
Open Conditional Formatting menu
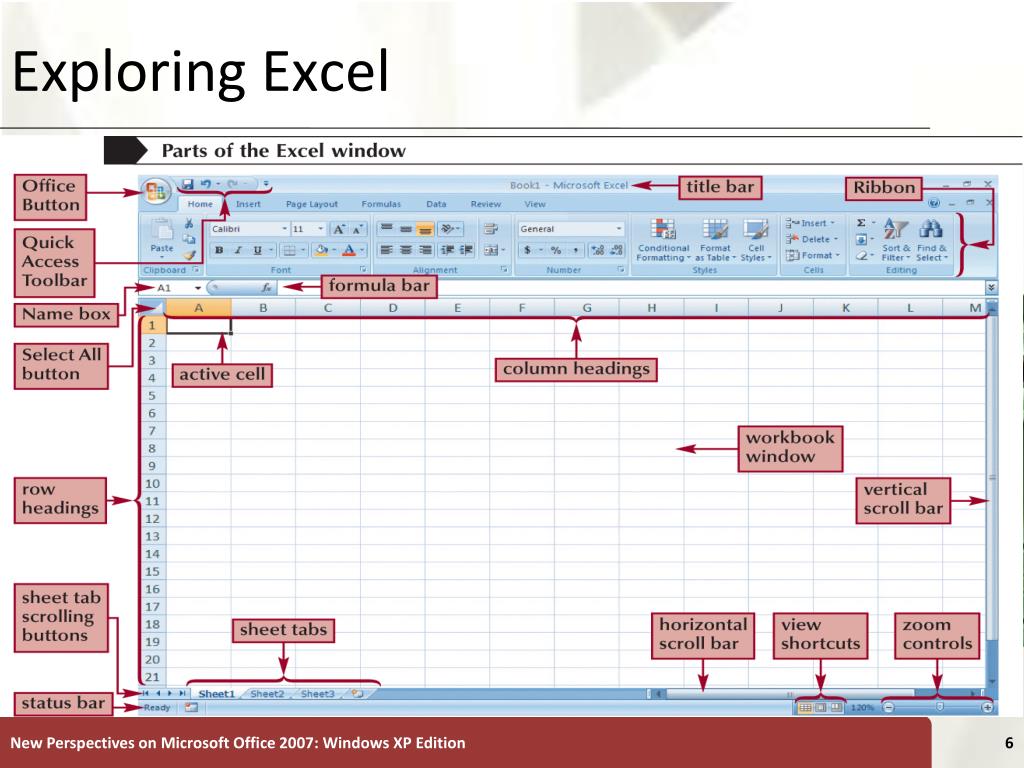tap(663, 240)
